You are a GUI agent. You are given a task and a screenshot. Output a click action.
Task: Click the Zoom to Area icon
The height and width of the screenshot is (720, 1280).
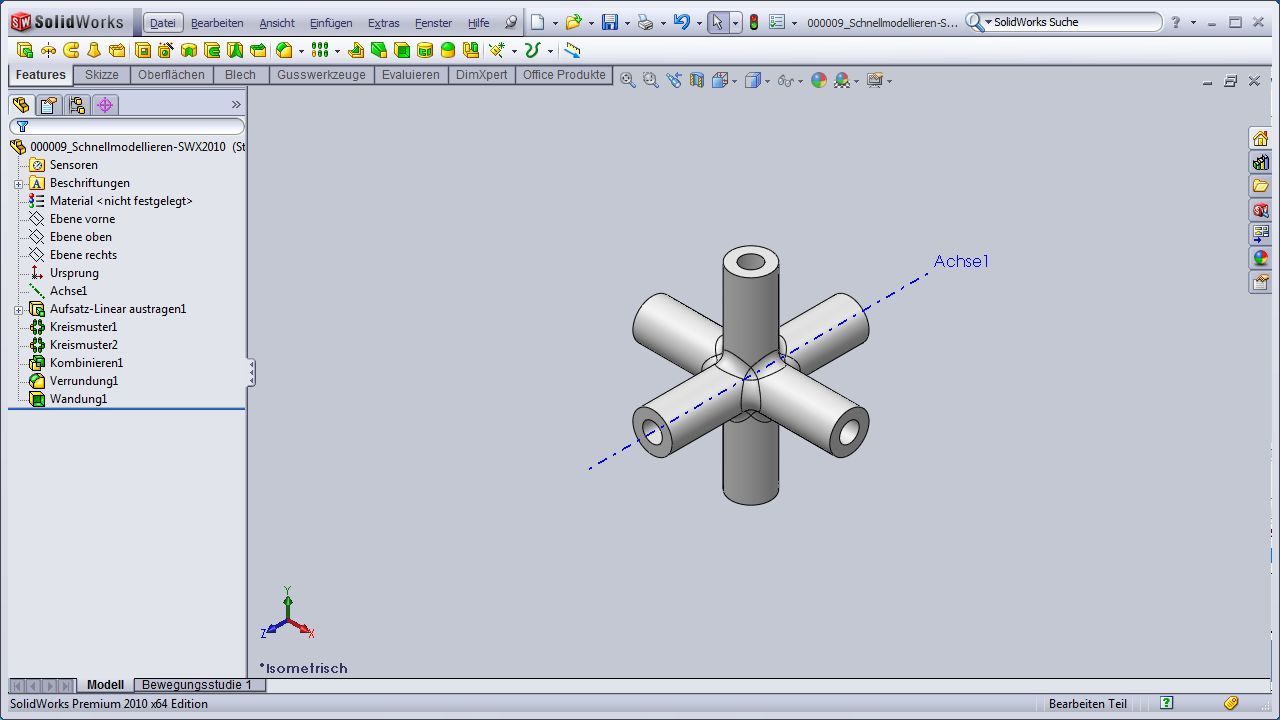pos(651,81)
